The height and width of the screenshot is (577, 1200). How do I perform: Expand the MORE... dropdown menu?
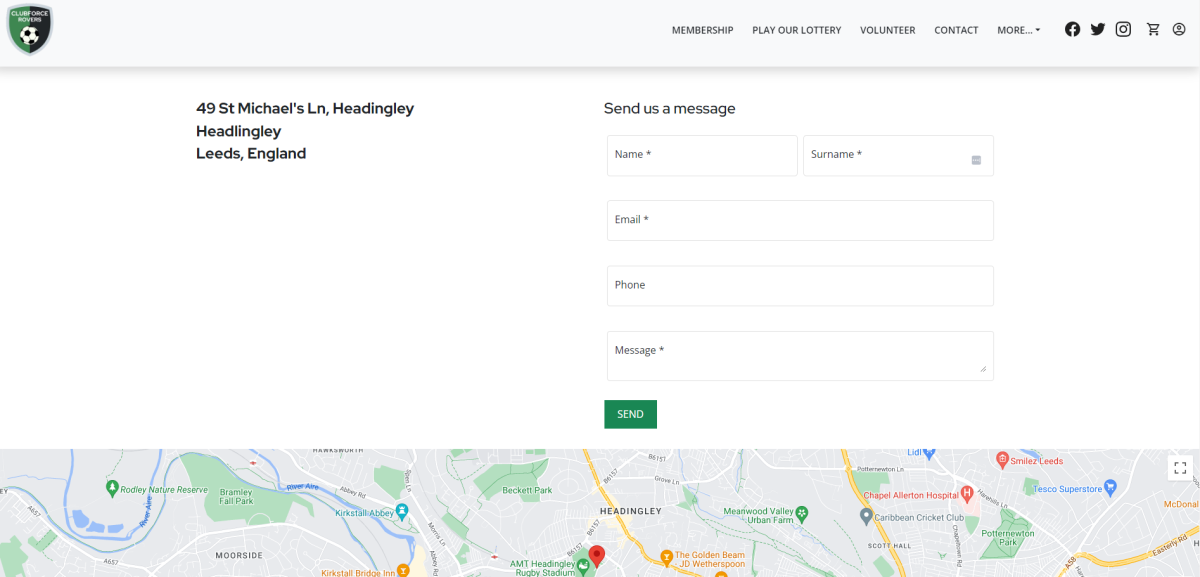click(1018, 30)
